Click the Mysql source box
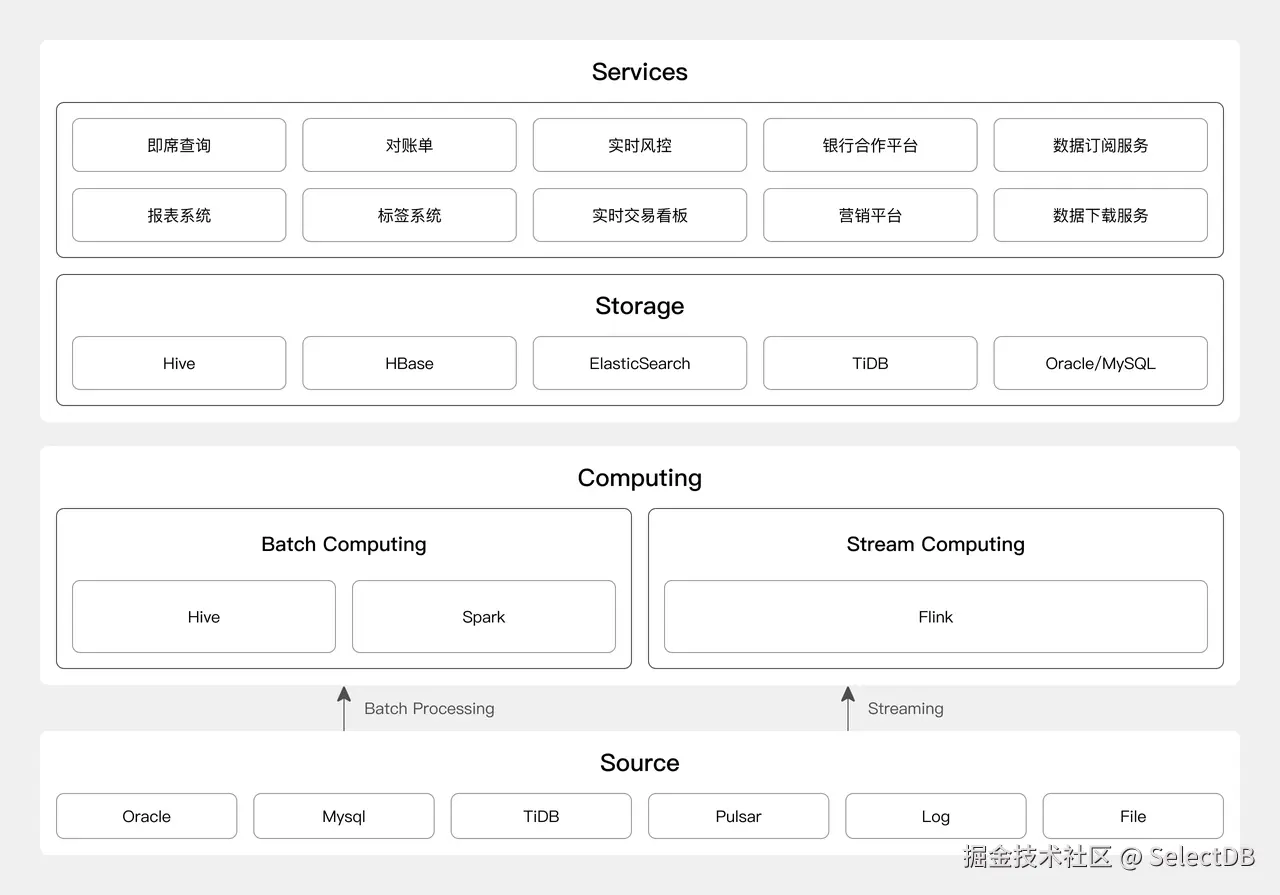The image size is (1280, 895). point(344,816)
